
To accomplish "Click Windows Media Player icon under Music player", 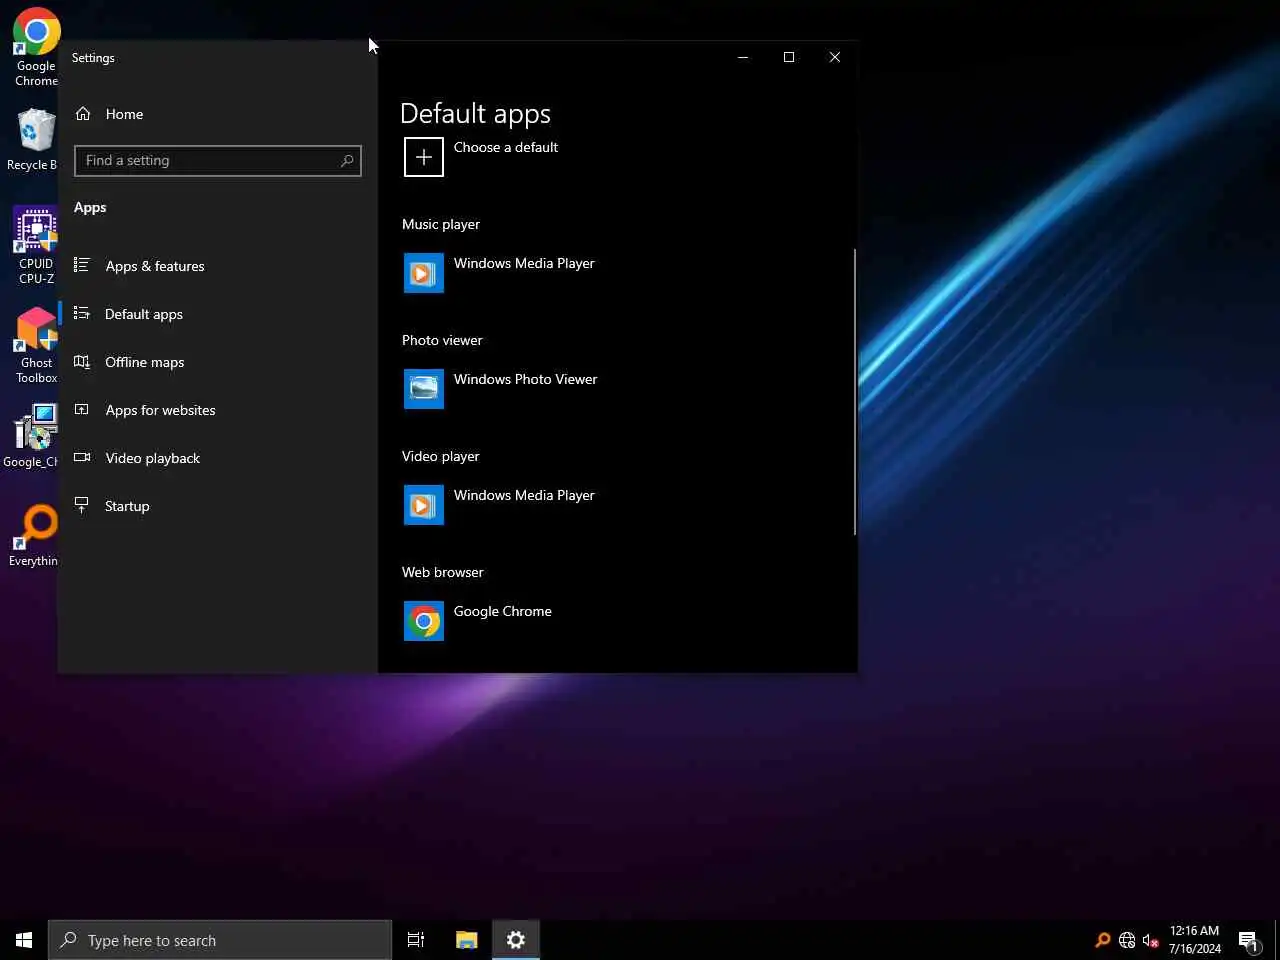I will 424,273.
